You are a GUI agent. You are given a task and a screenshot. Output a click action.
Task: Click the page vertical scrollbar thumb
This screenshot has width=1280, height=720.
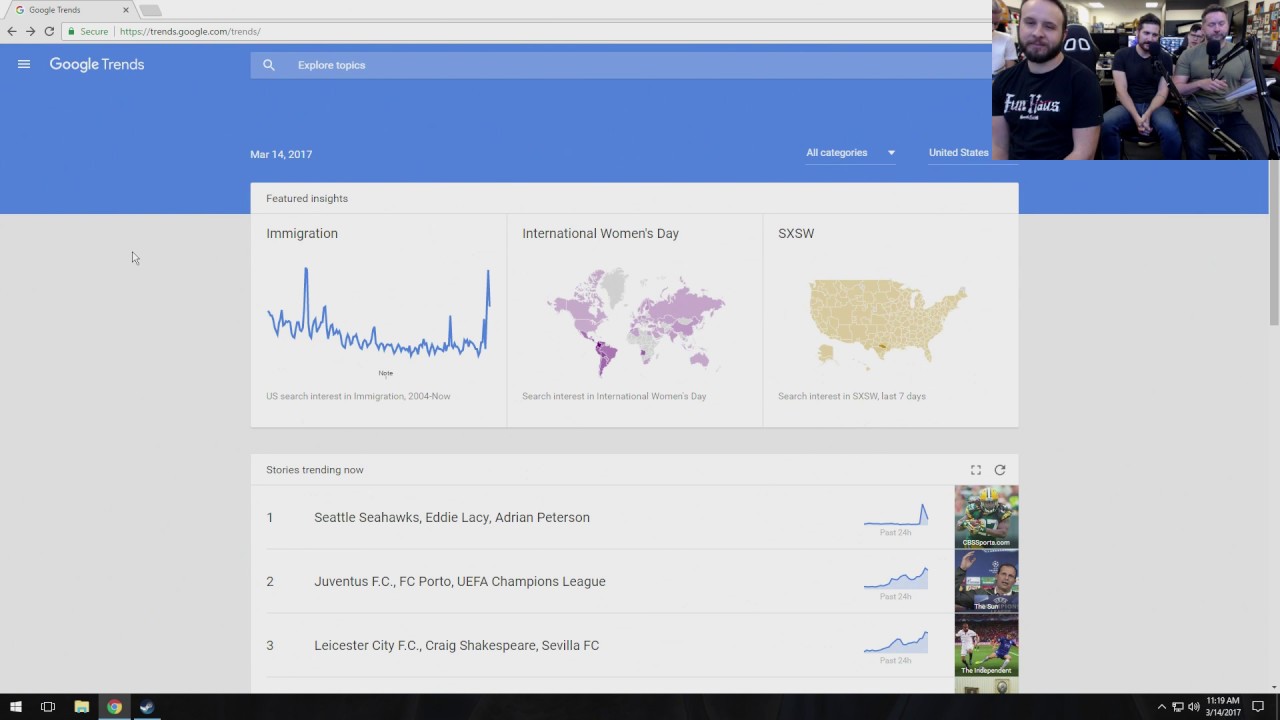(x=1274, y=243)
